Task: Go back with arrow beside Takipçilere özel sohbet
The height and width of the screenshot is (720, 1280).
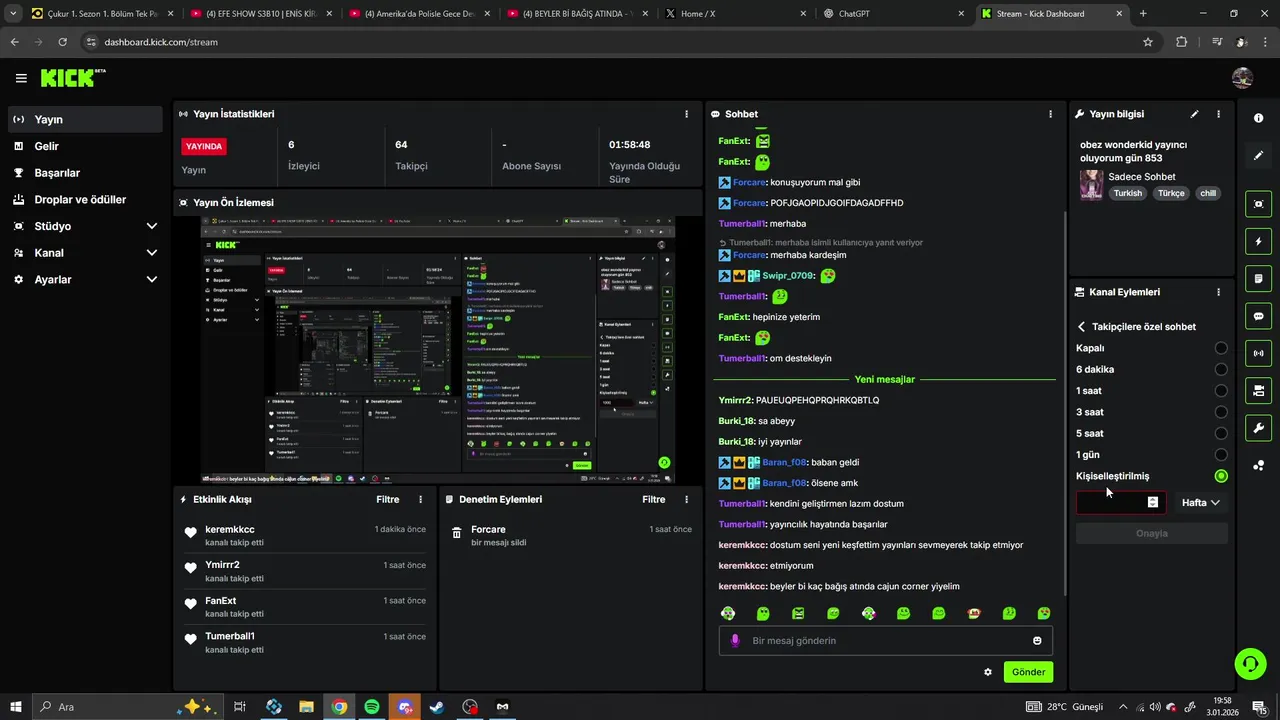Action: tap(1081, 327)
